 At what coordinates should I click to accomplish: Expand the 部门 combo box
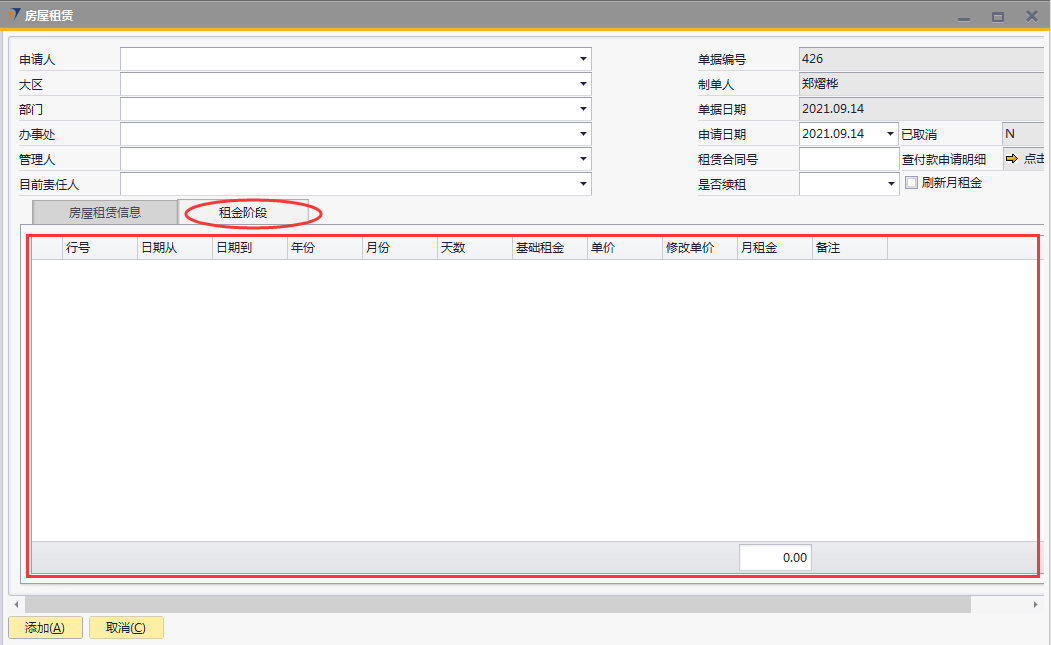coord(583,109)
